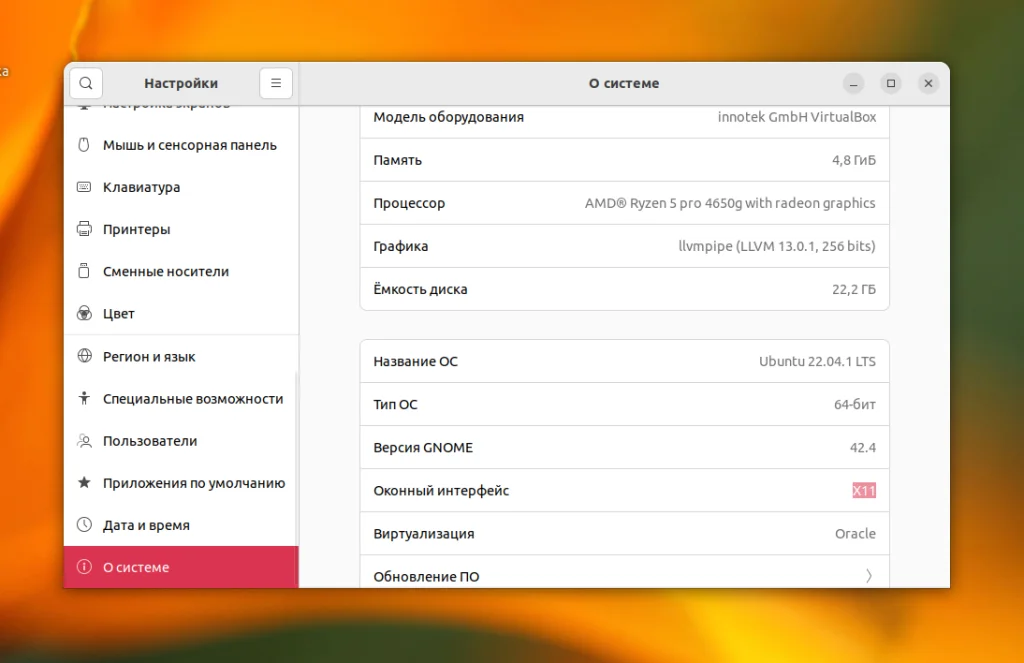The image size is (1024, 663).
Task: Open the search with the magnifier icon
Action: pos(85,83)
